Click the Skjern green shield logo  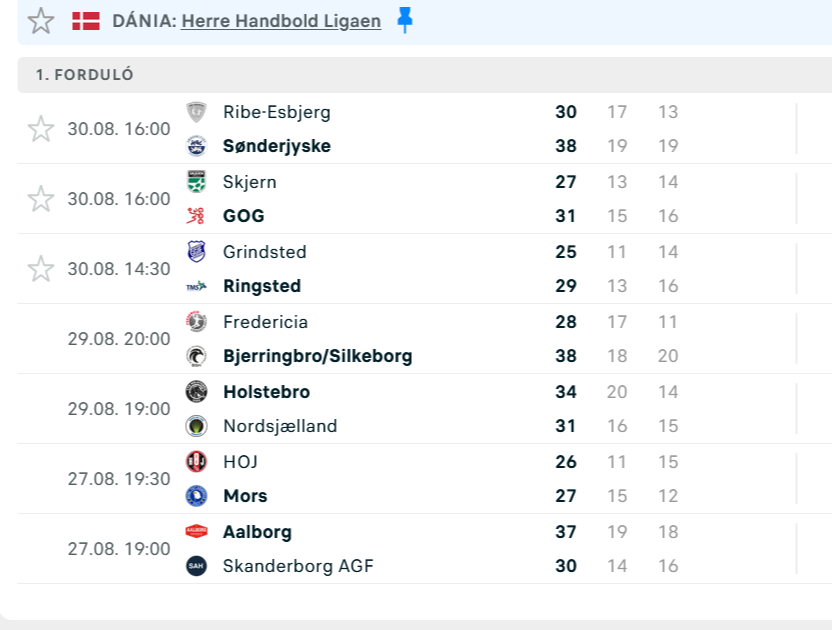click(197, 182)
